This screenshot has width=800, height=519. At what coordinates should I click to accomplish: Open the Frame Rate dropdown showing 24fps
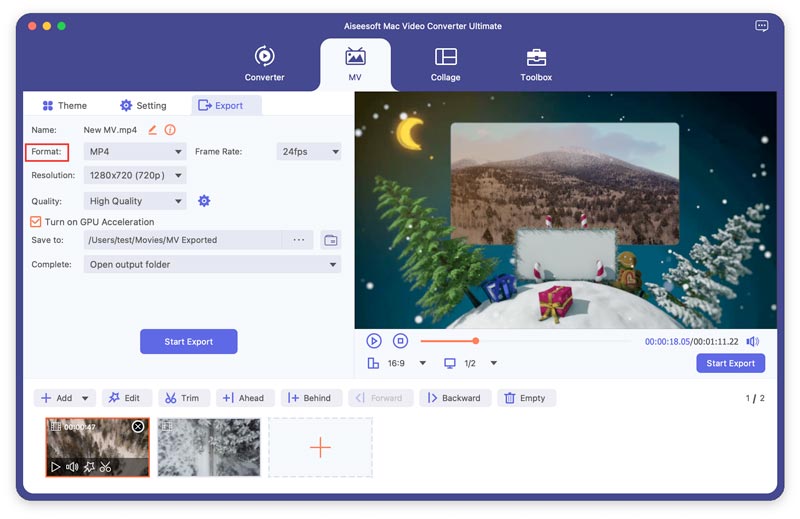point(309,152)
